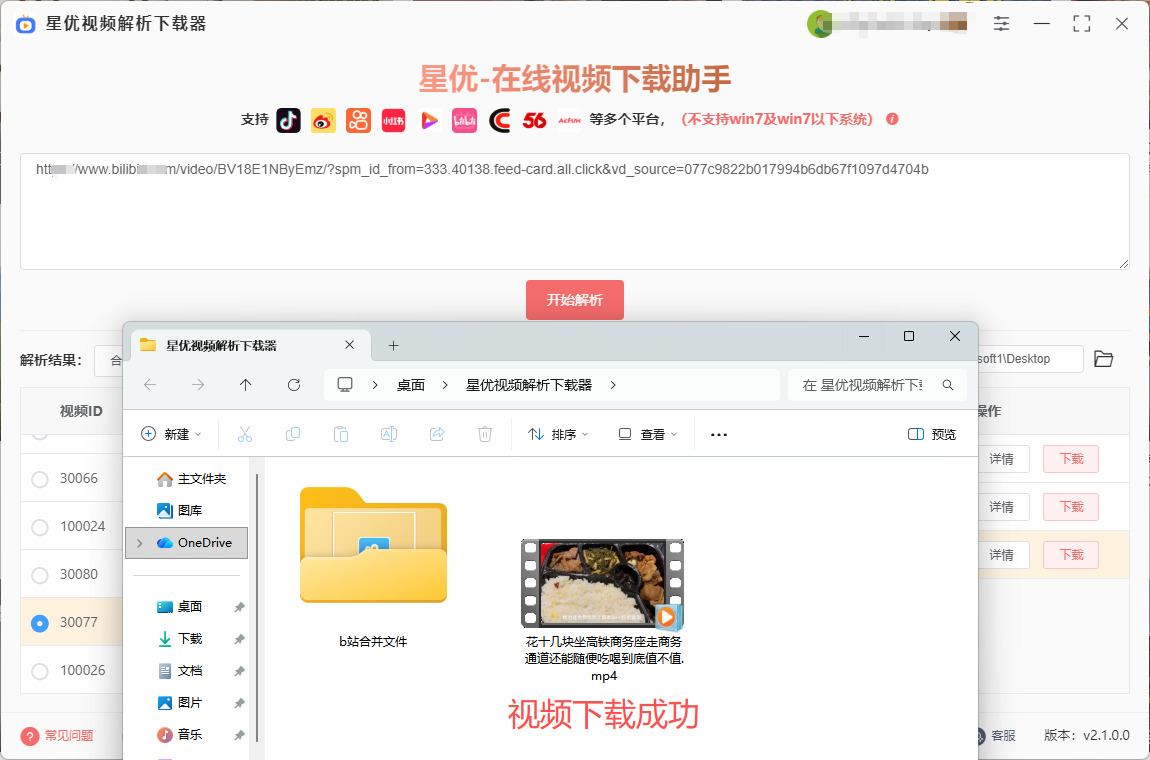Click the Cut scissors icon in Explorer toolbar

[245, 434]
